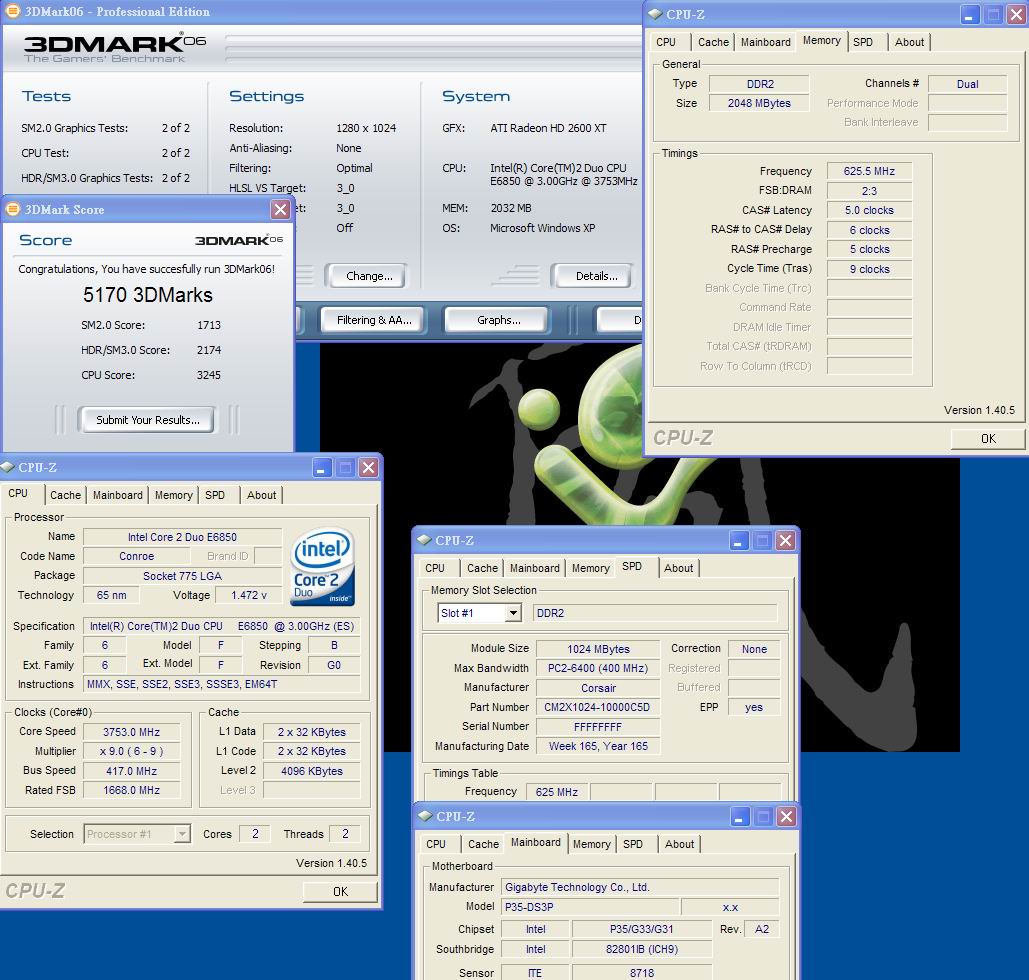Open the Slot #1 memory slot dropdown
The height and width of the screenshot is (980, 1029).
(513, 613)
